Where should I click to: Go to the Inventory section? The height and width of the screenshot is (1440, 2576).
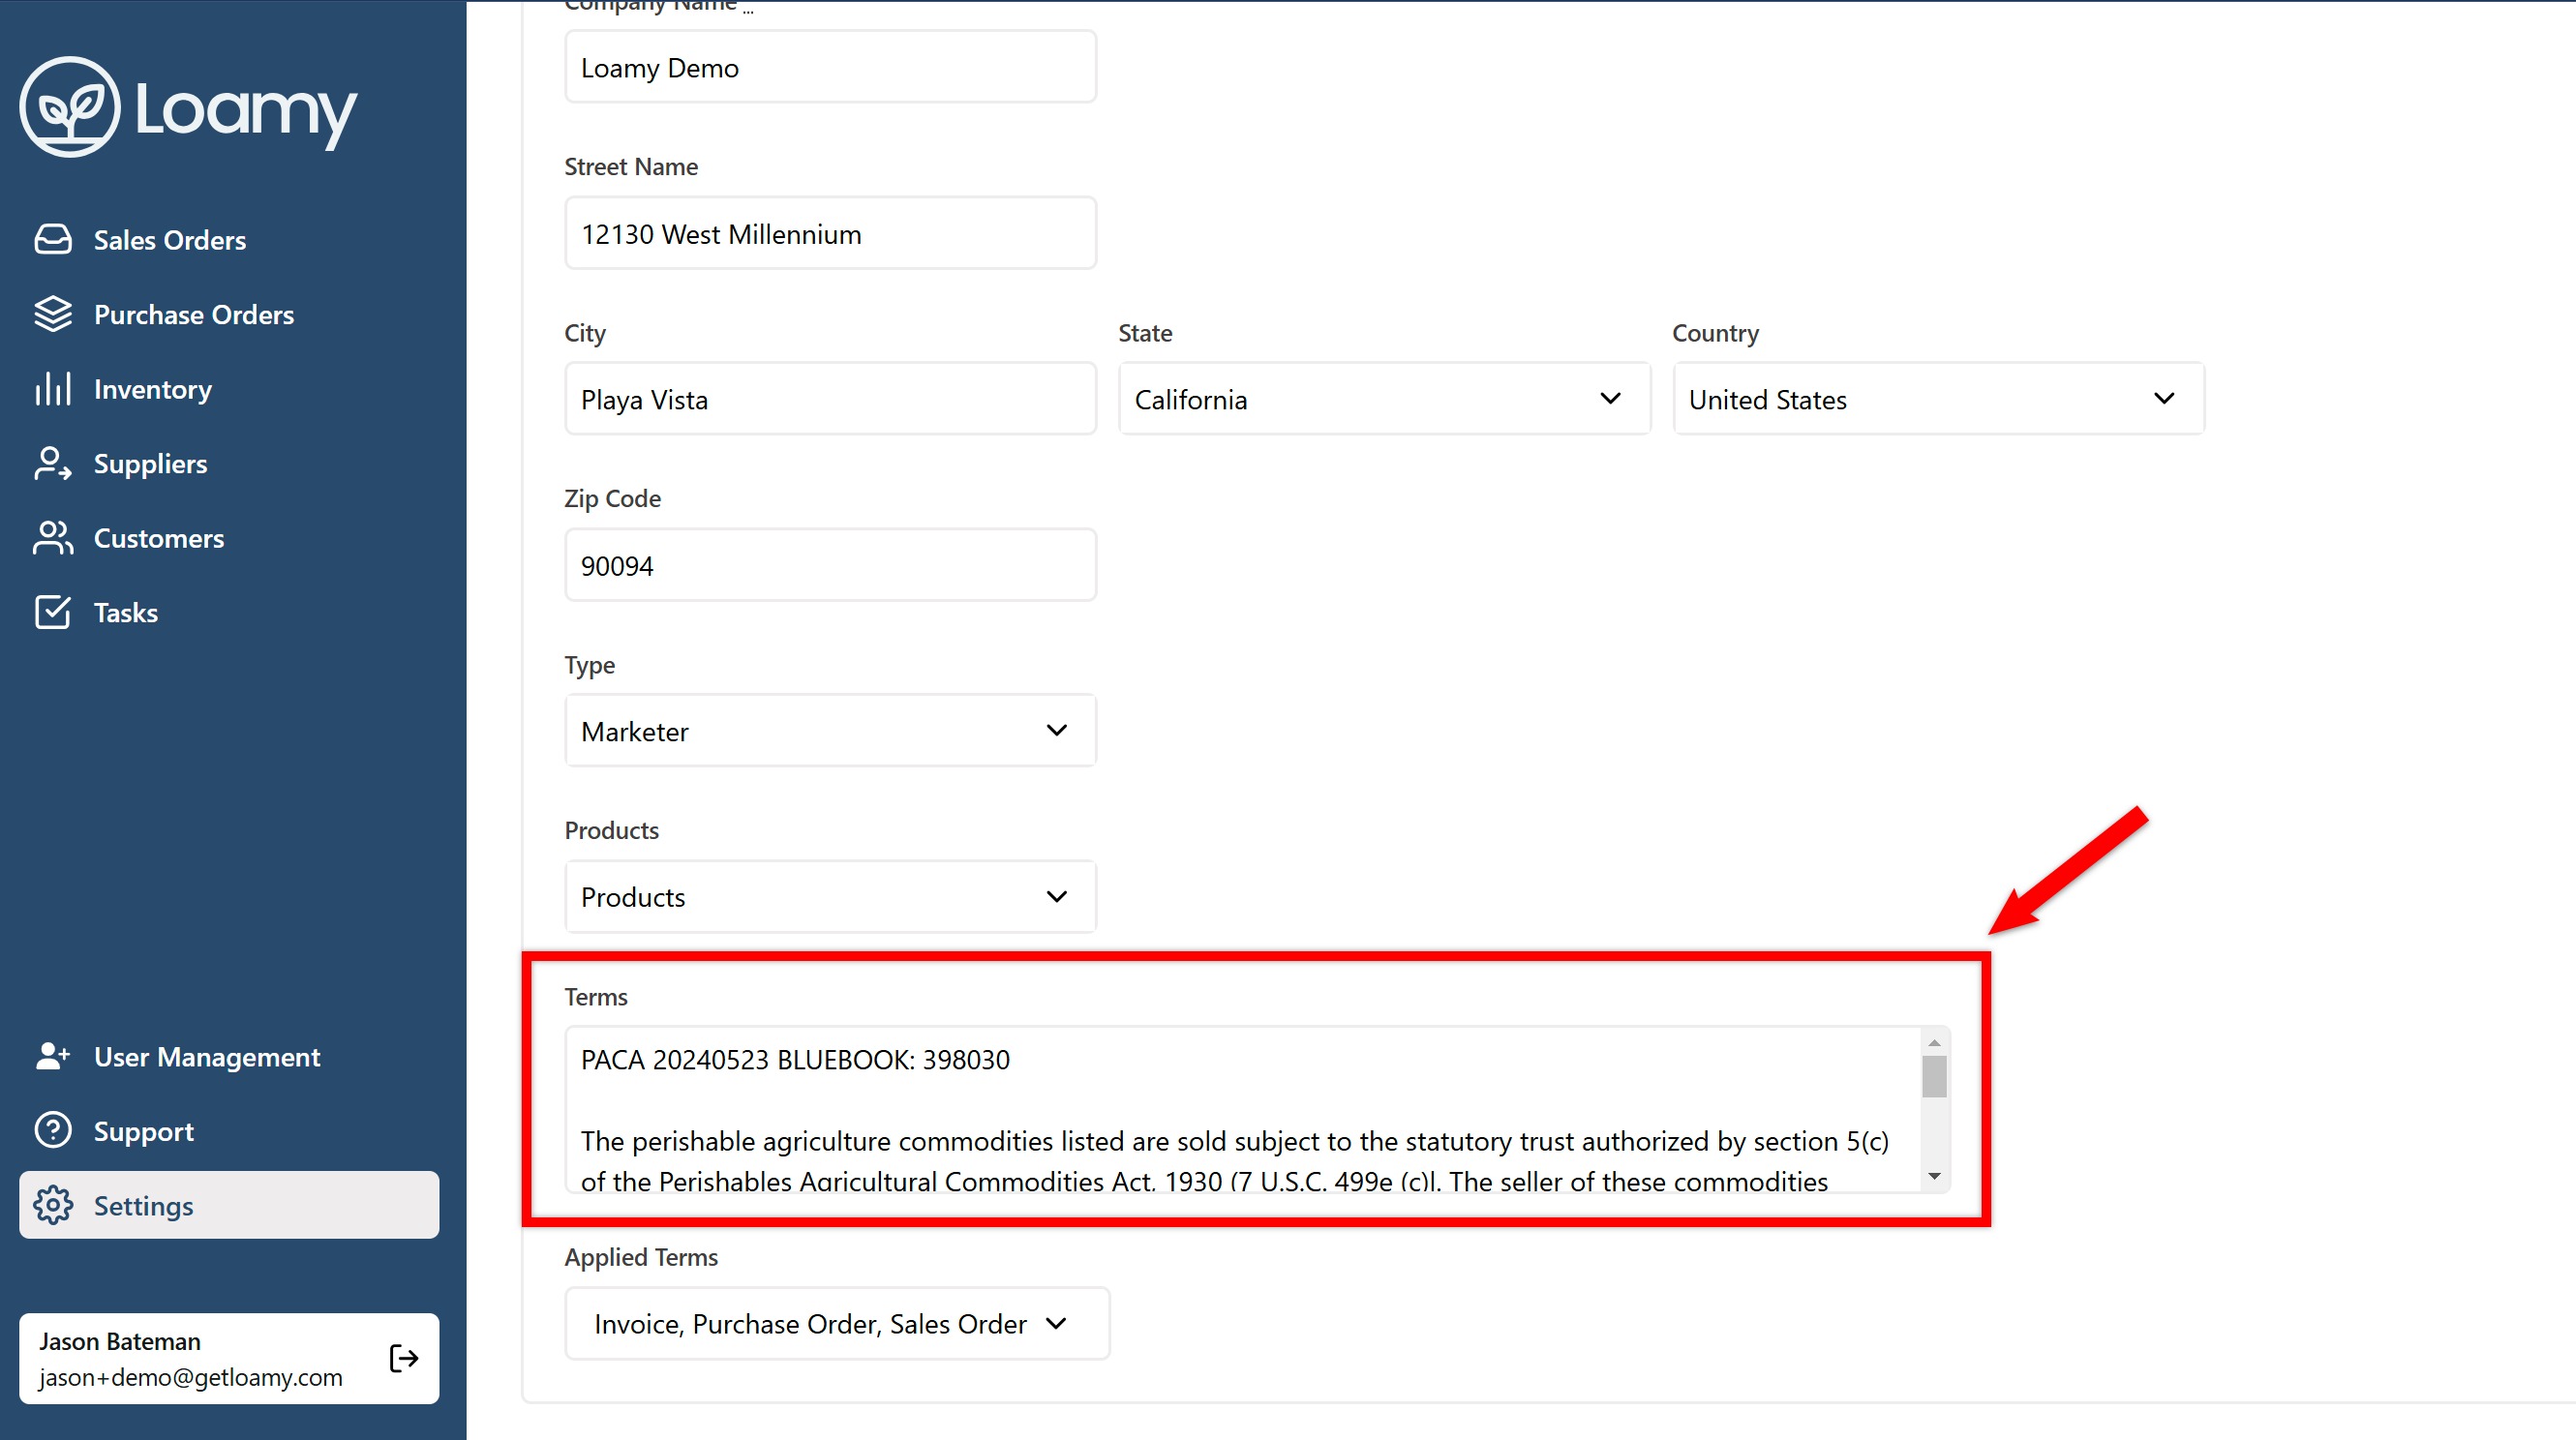229,389
